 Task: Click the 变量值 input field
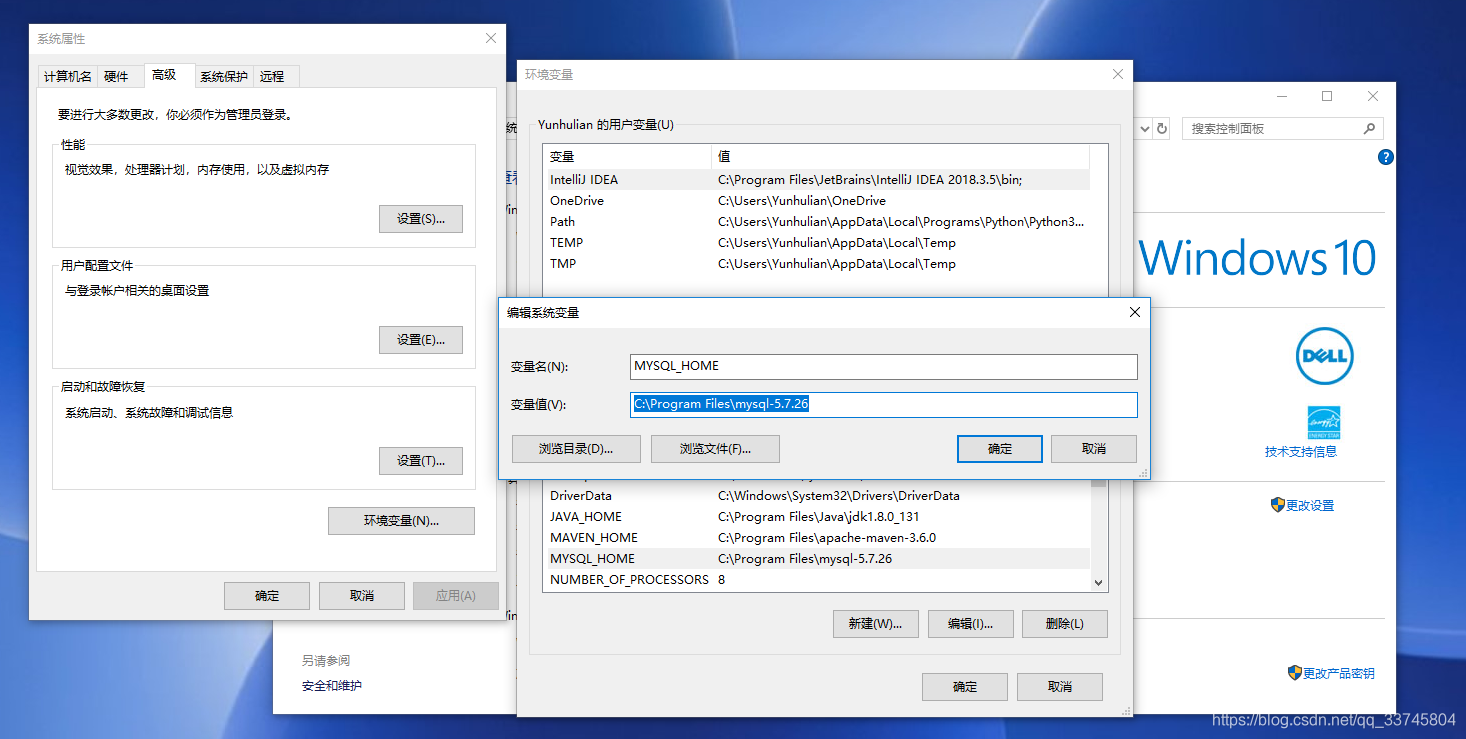click(x=884, y=405)
